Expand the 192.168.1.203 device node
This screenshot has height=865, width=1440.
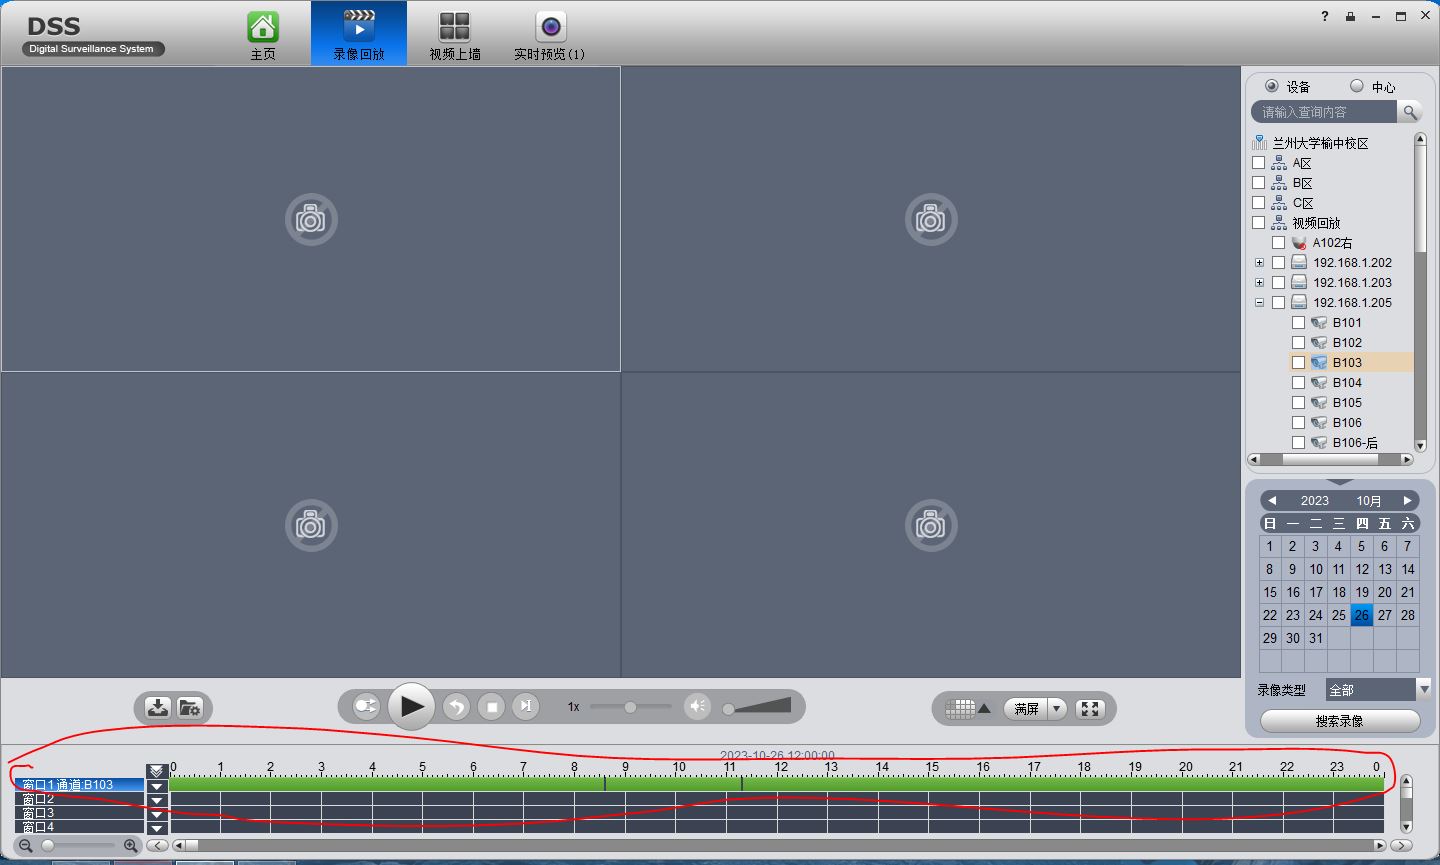[1260, 283]
